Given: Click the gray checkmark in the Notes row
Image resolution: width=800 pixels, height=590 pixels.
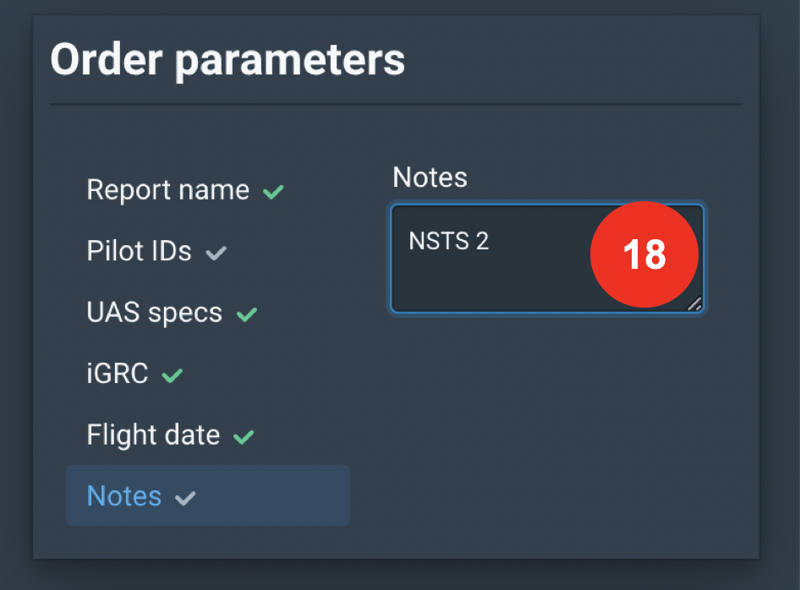Looking at the screenshot, I should 185,498.
